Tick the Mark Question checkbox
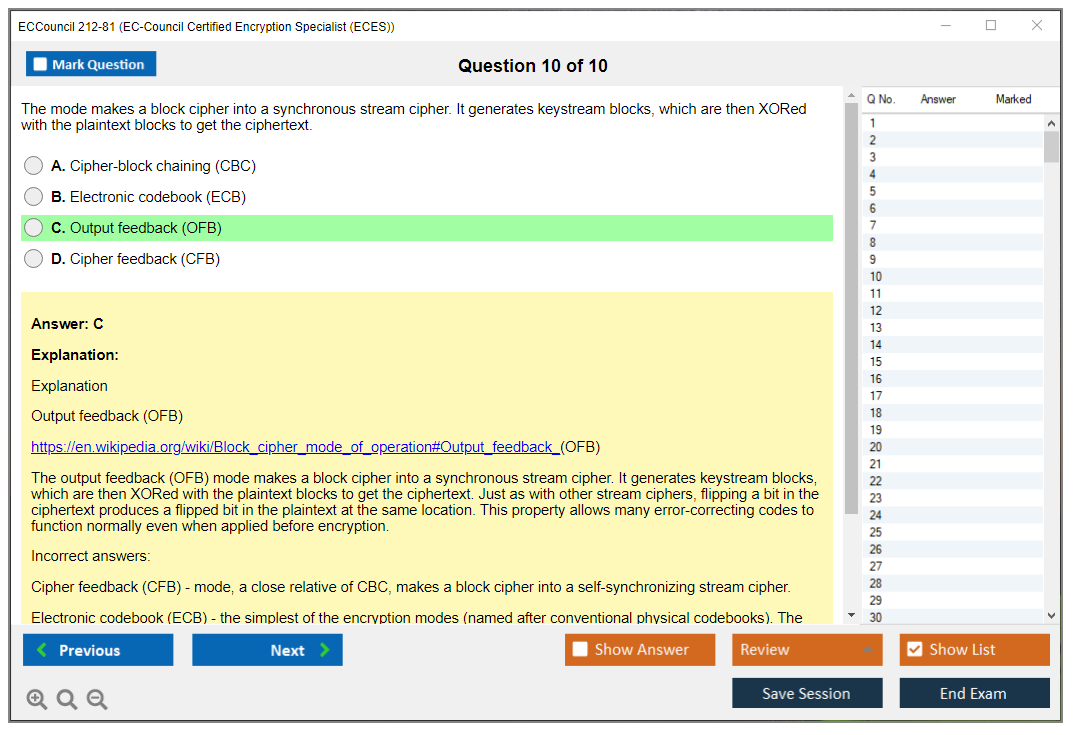The height and width of the screenshot is (735, 1075). 41,64
